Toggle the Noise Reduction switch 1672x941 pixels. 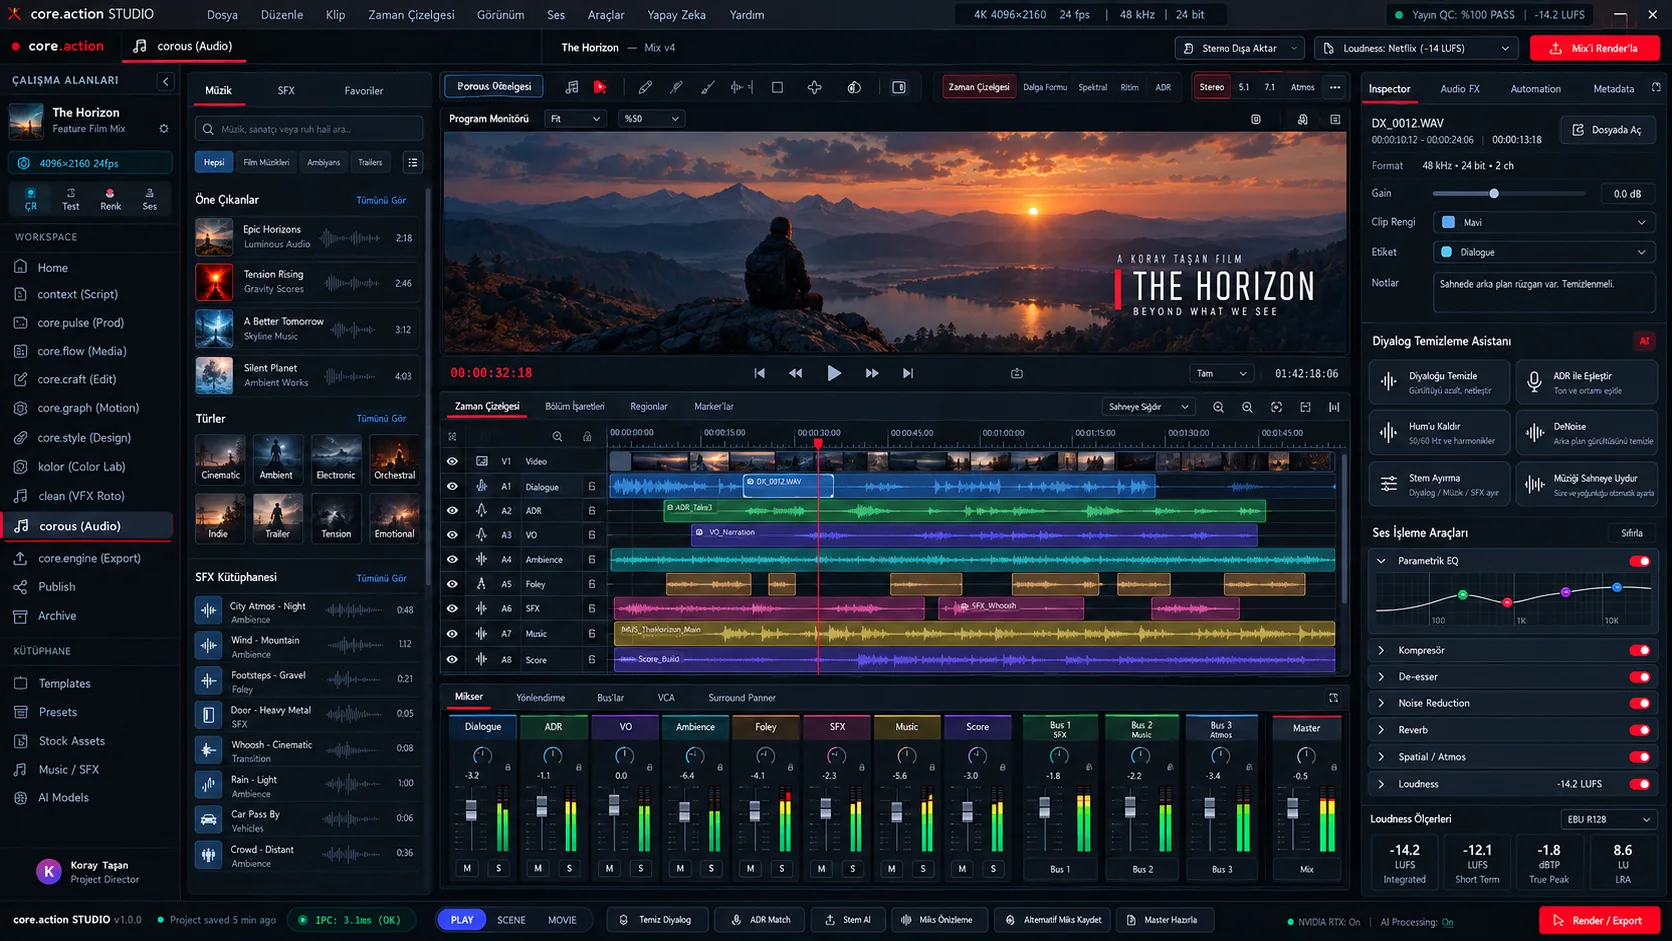coord(1639,703)
